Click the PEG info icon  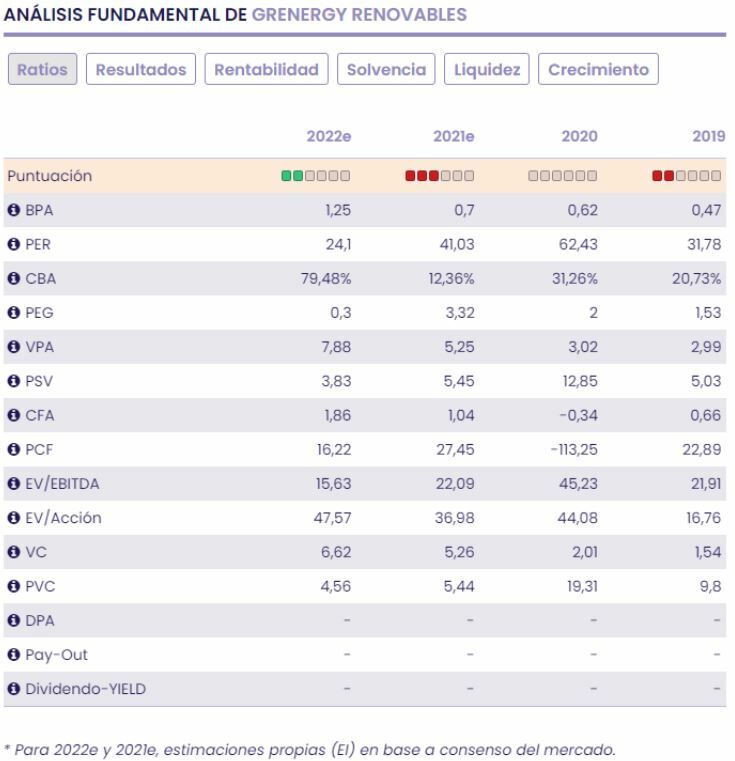click(x=15, y=313)
